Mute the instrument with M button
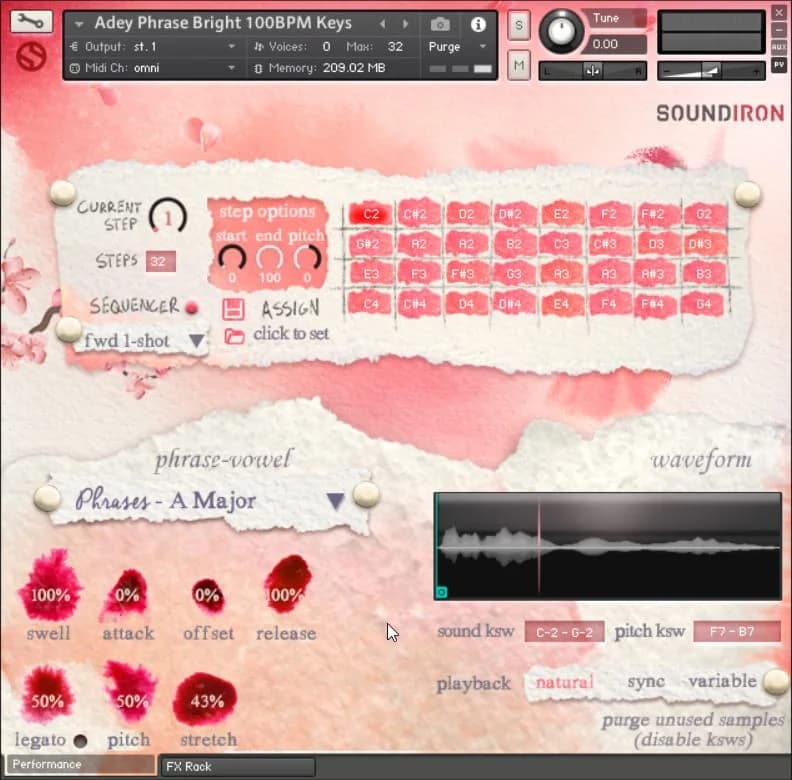Viewport: 792px width, 780px height. tap(518, 66)
